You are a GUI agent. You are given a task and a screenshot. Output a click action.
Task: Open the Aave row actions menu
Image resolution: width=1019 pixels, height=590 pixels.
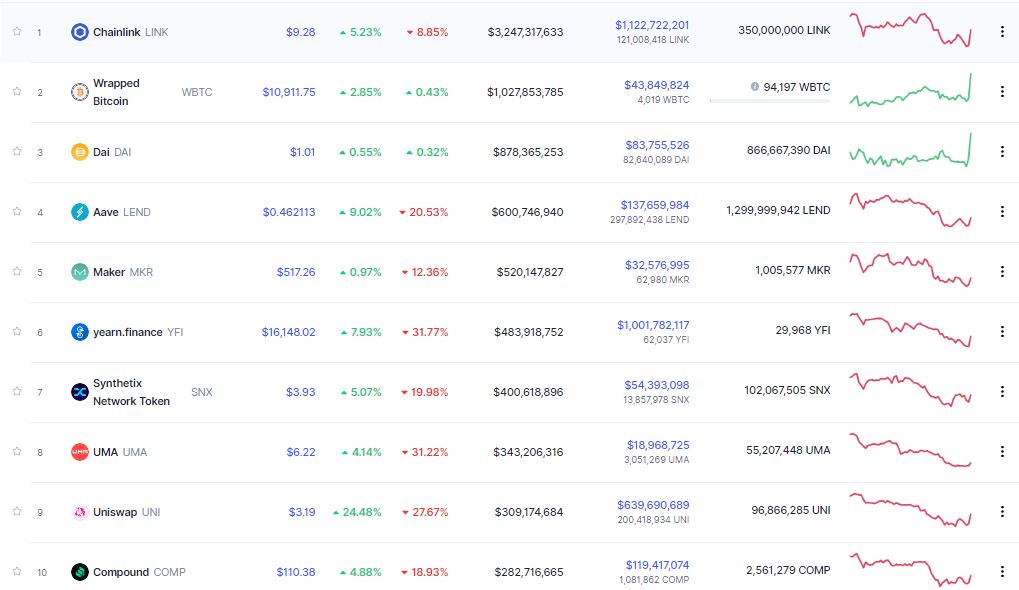pyautogui.click(x=1002, y=211)
